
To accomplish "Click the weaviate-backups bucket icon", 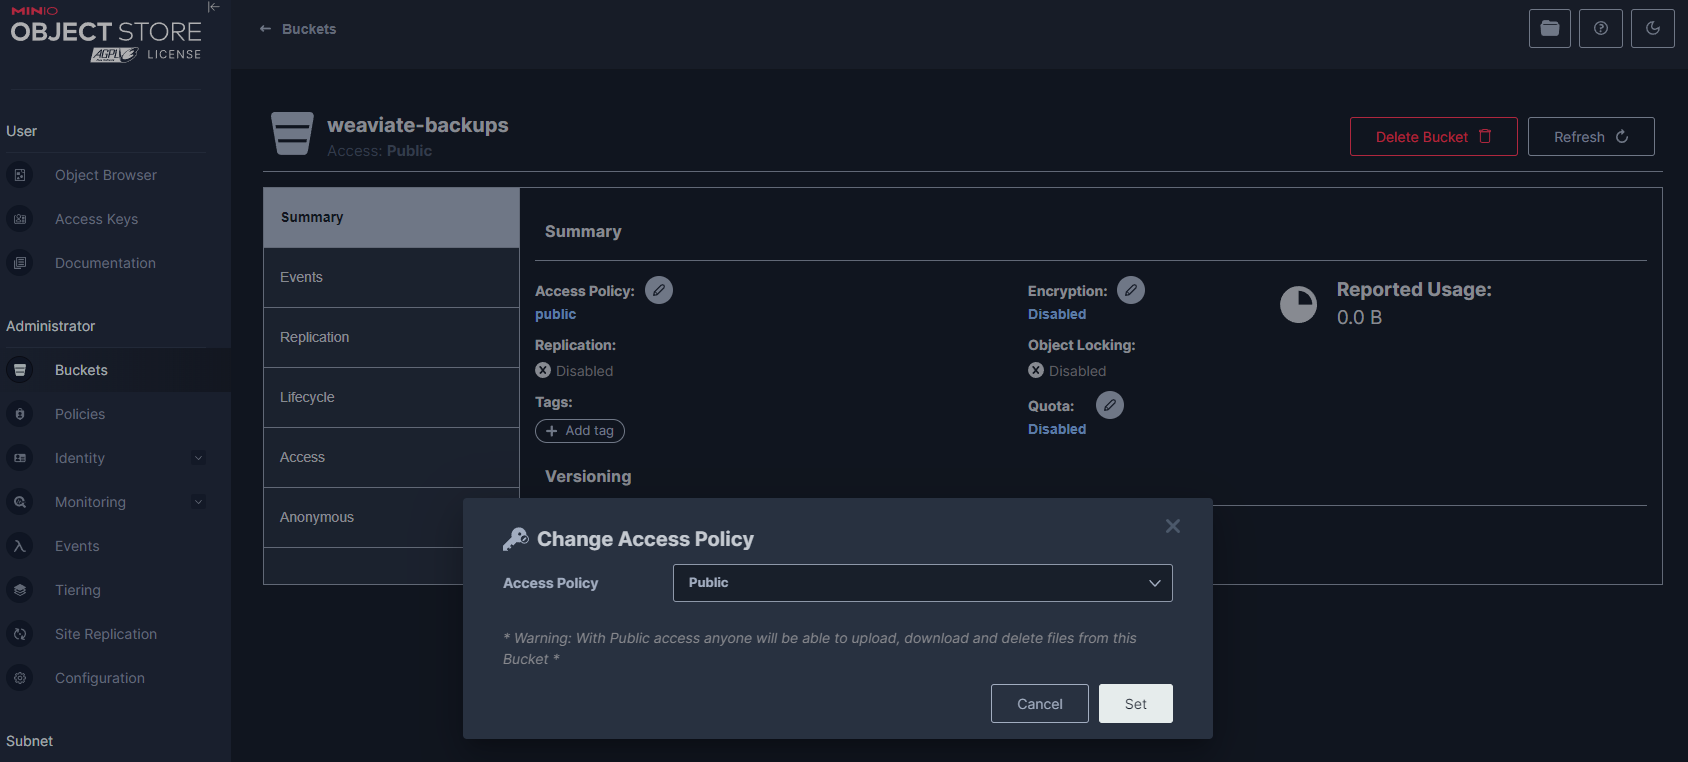I will tap(292, 134).
